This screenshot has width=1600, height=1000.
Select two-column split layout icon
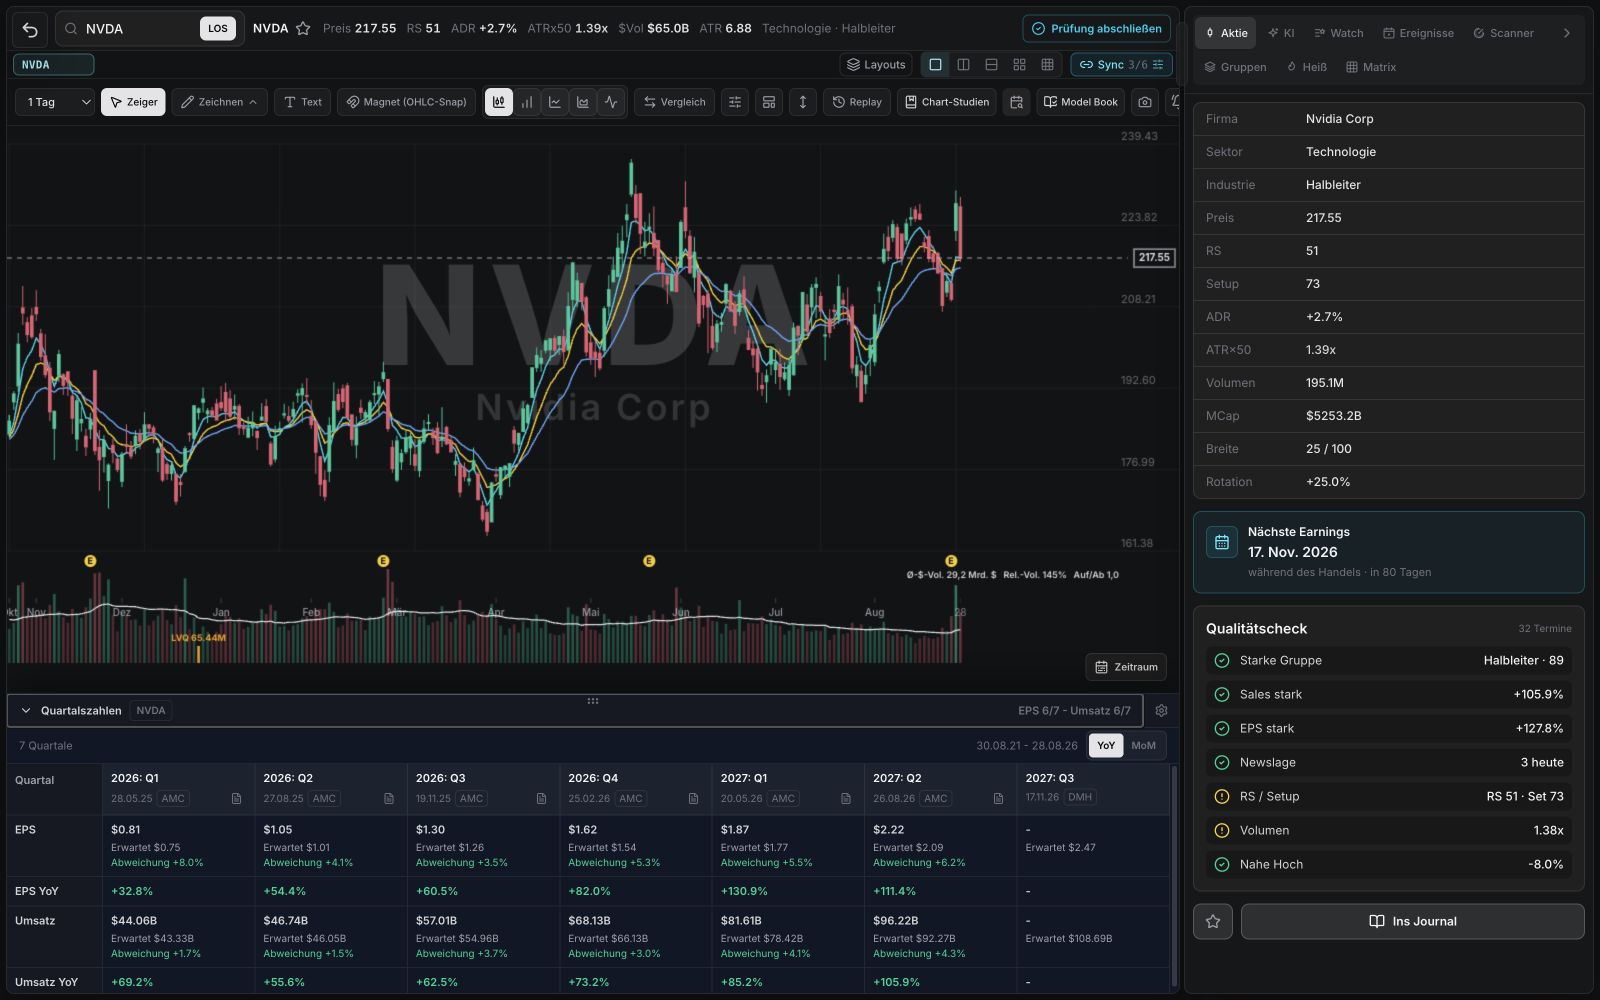[963, 65]
